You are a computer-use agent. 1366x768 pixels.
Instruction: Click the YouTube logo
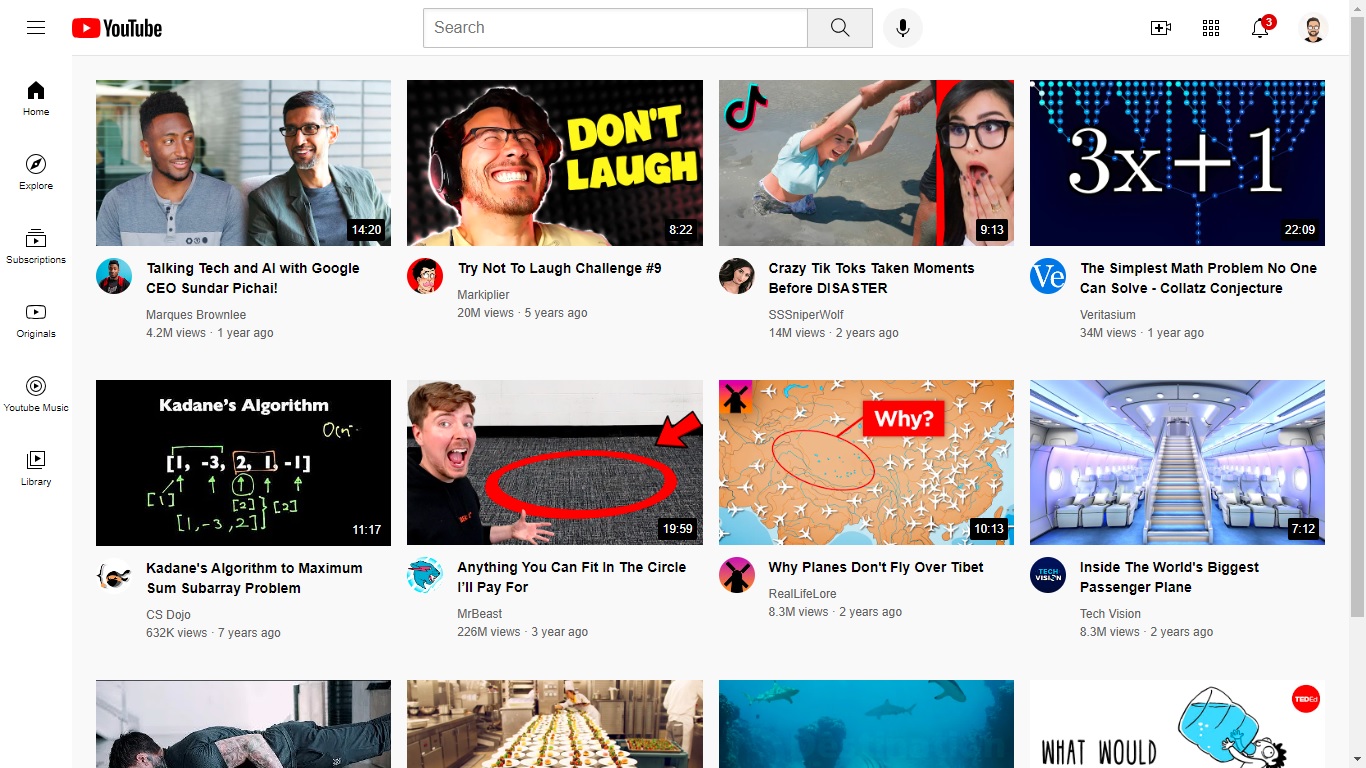[116, 27]
